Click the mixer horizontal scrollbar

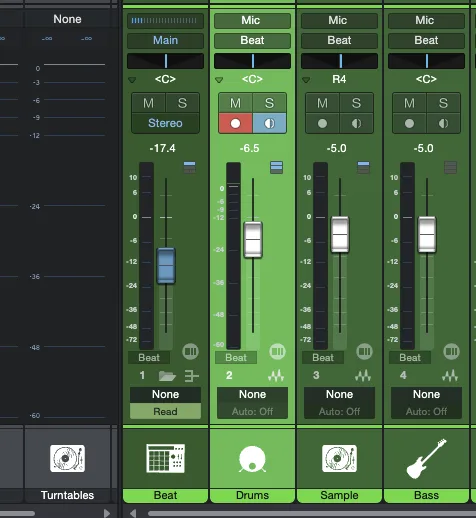pyautogui.click(x=312, y=514)
